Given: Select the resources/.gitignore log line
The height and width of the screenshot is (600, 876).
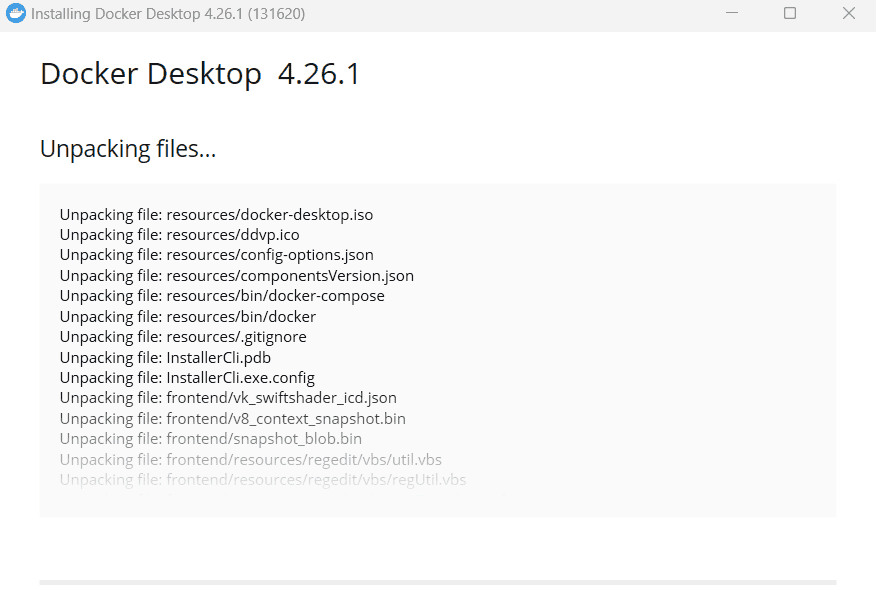Looking at the screenshot, I should coord(183,336).
